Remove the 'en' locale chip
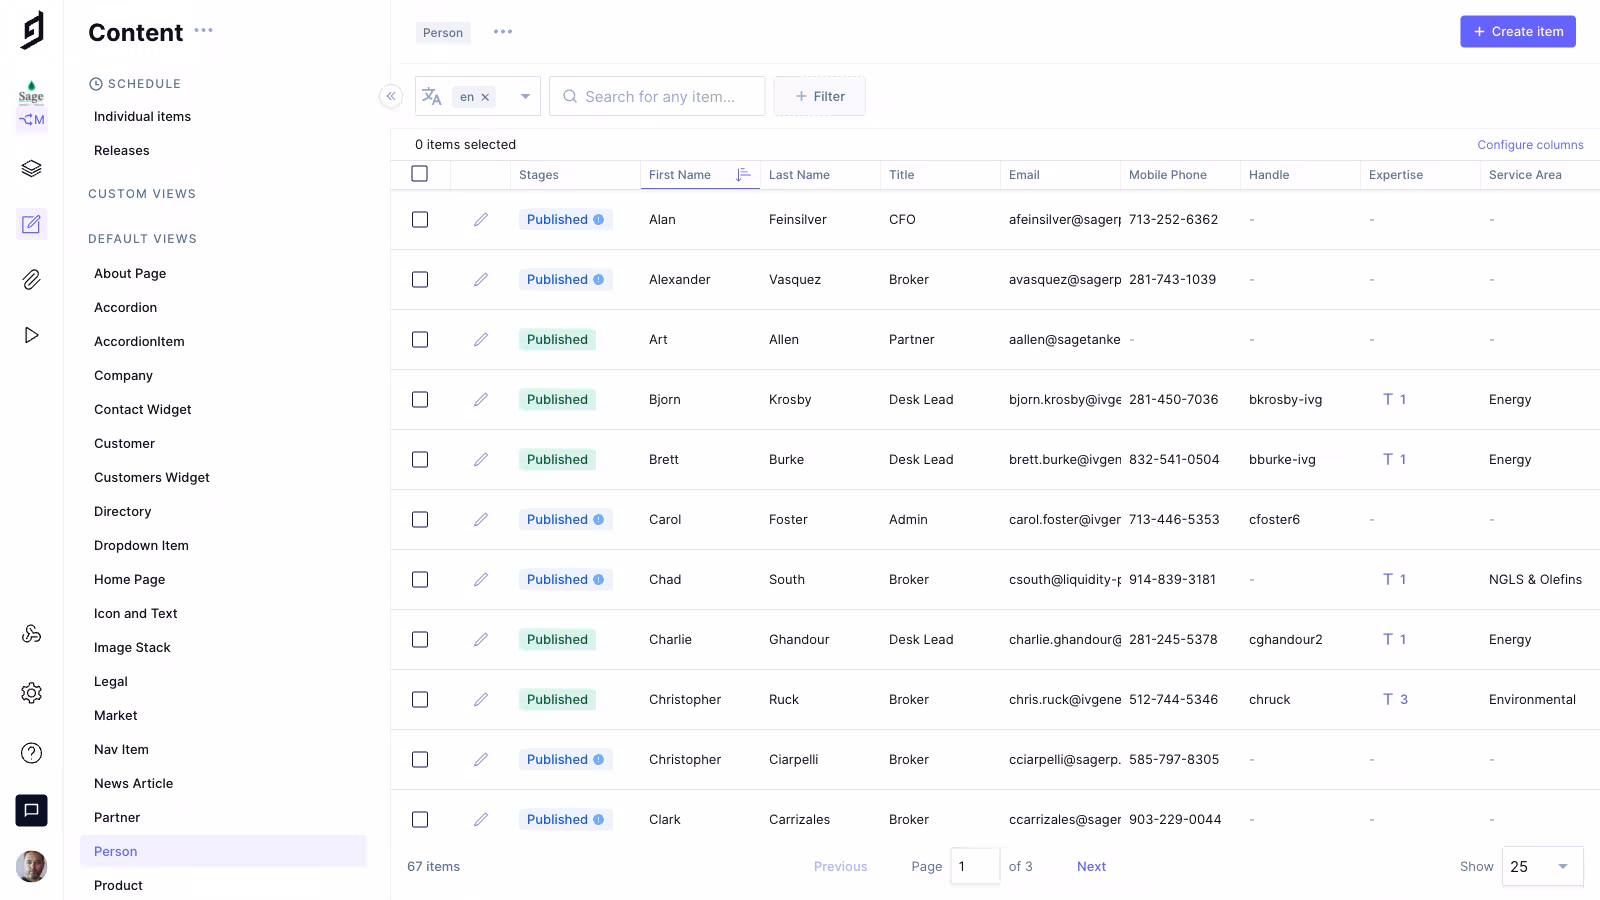This screenshot has height=900, width=1600. click(x=485, y=97)
